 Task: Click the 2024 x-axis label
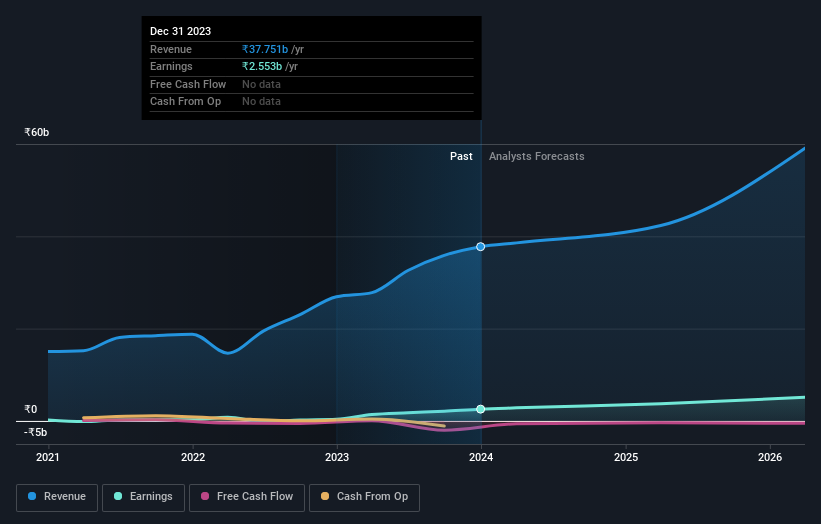(x=481, y=457)
